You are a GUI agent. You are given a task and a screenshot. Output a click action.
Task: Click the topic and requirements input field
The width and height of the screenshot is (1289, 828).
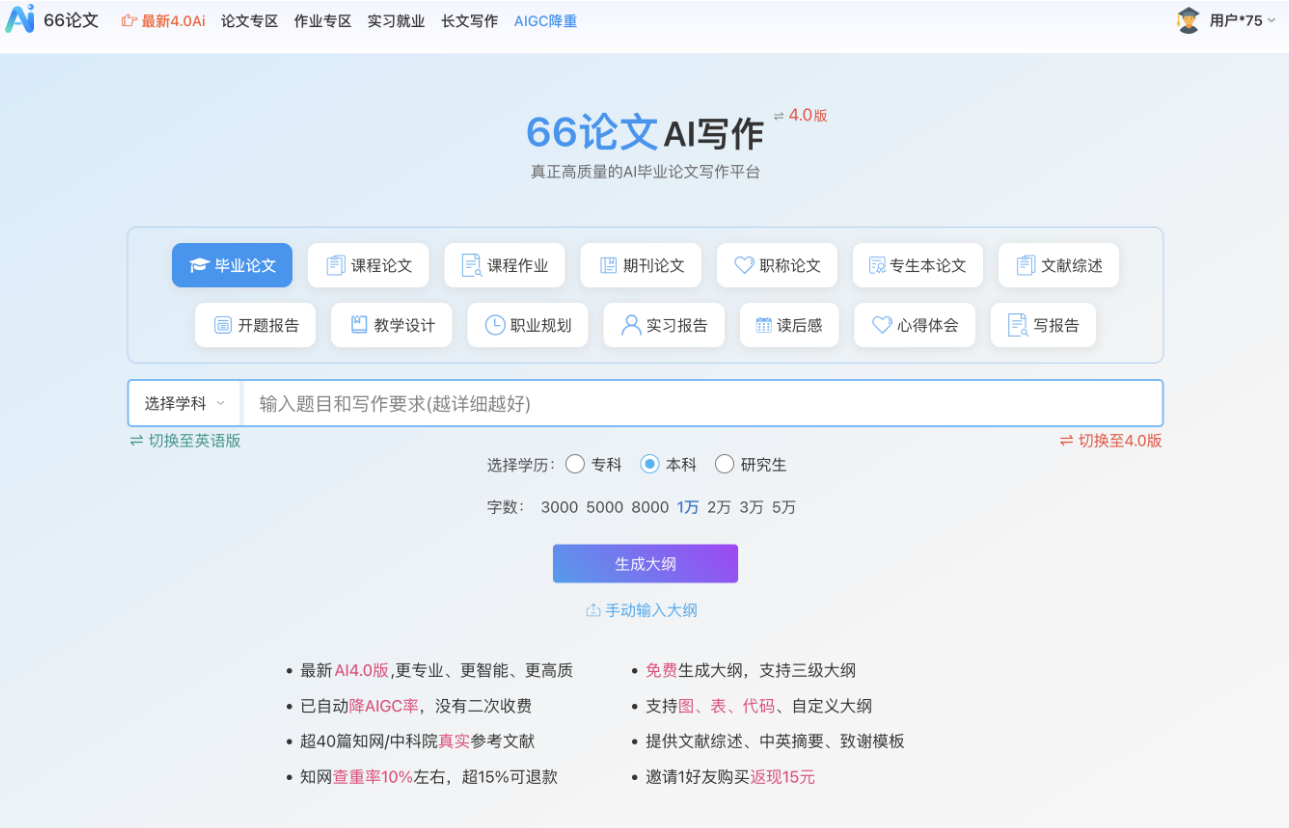tap(702, 403)
